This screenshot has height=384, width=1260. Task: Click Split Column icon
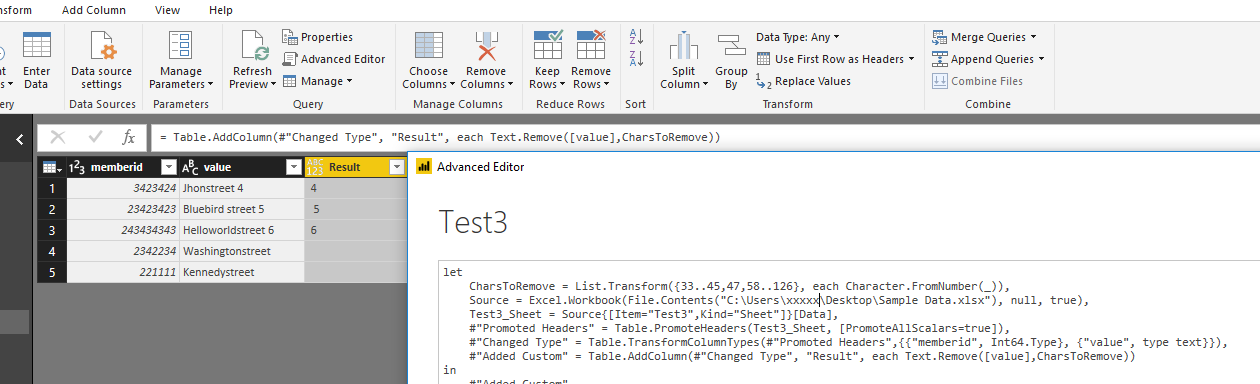(x=684, y=47)
